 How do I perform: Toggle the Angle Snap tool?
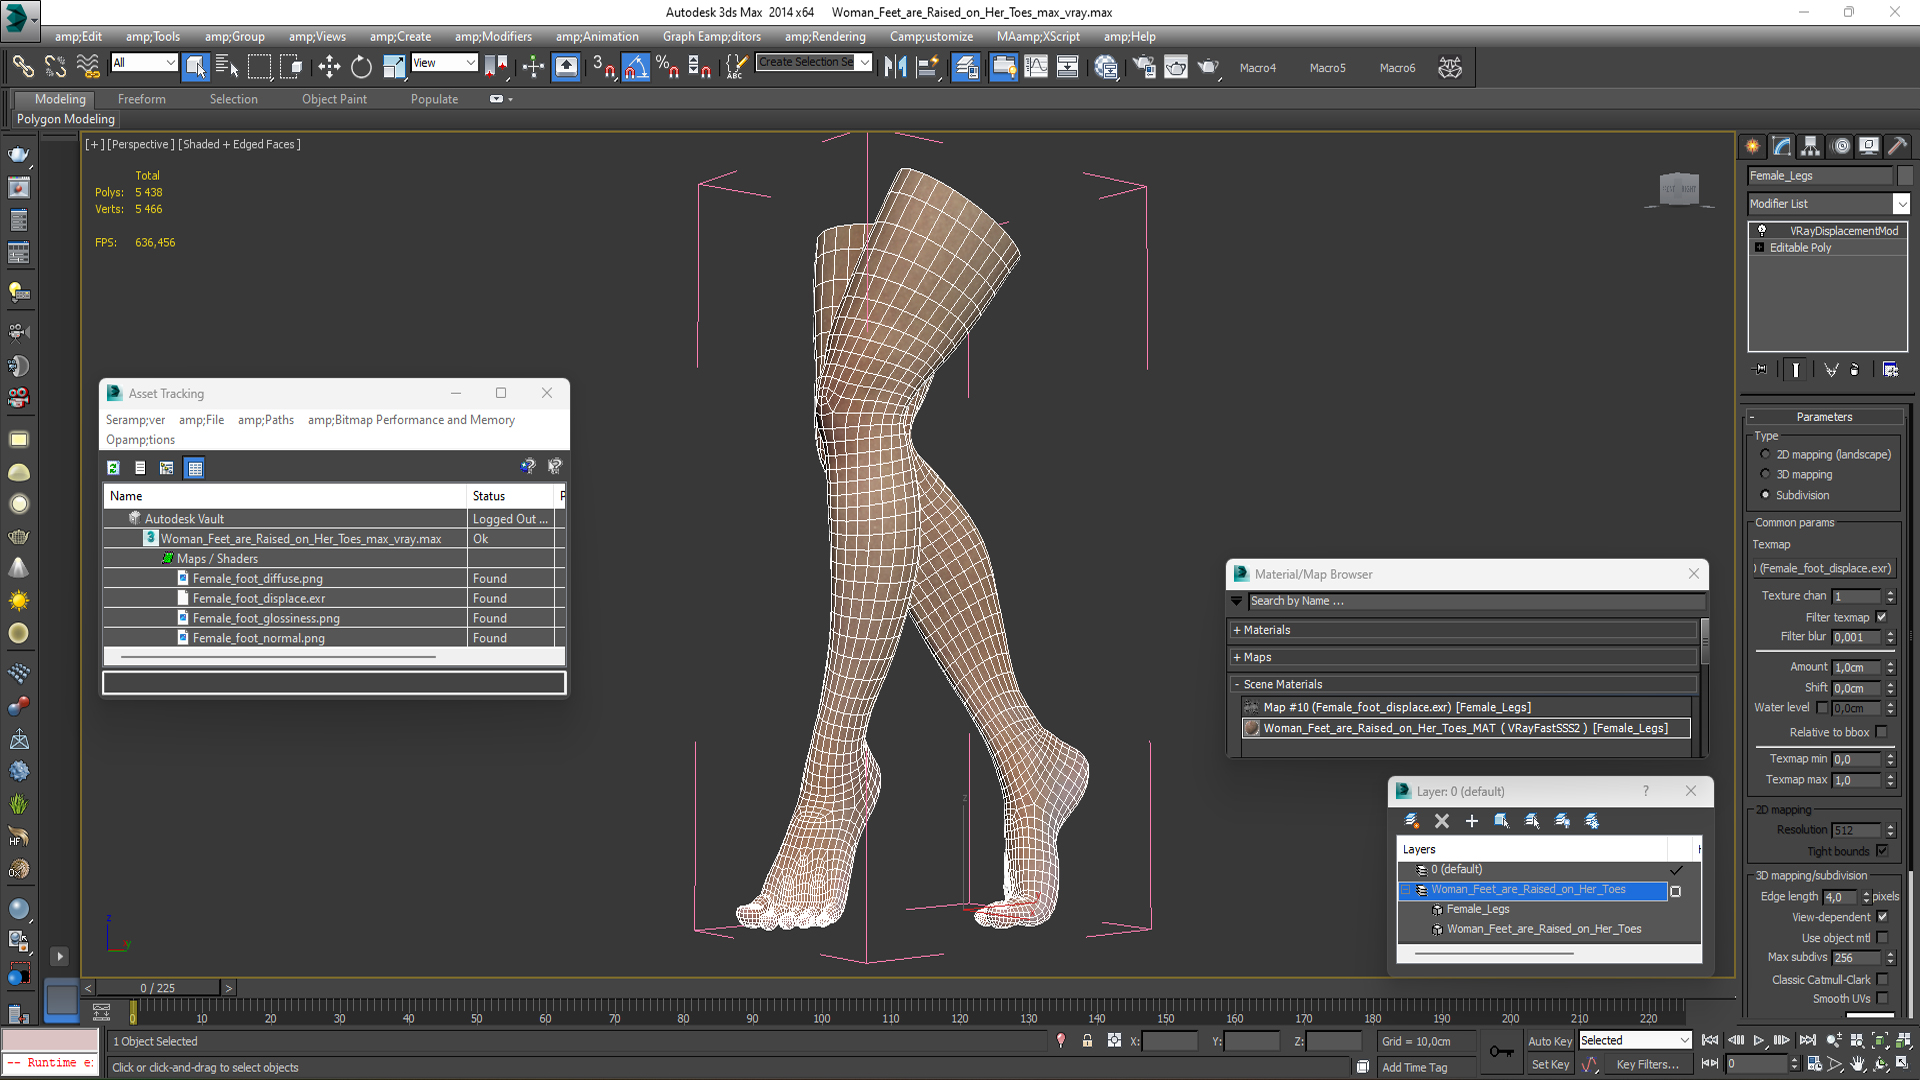click(x=636, y=67)
